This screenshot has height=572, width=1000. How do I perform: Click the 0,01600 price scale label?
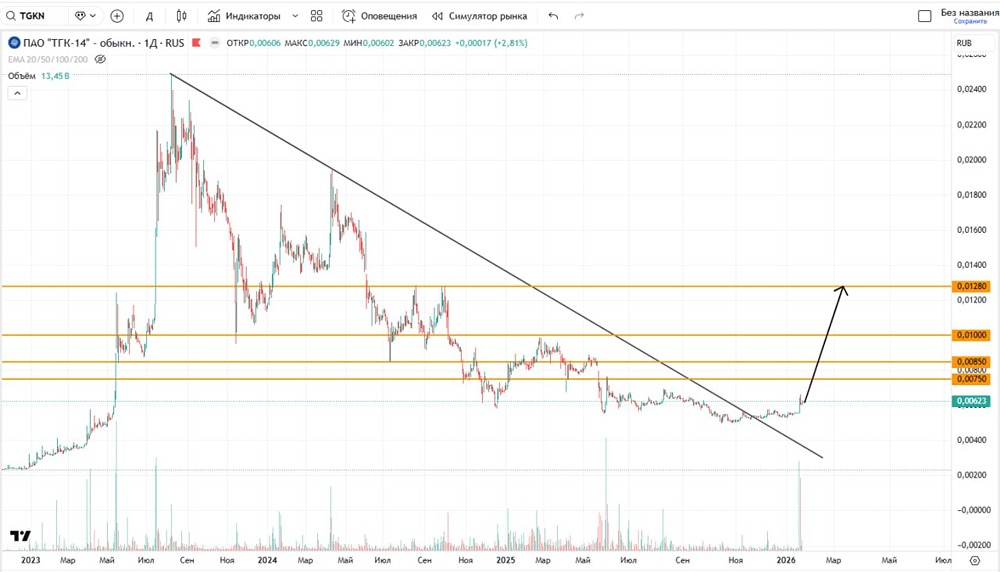971,230
